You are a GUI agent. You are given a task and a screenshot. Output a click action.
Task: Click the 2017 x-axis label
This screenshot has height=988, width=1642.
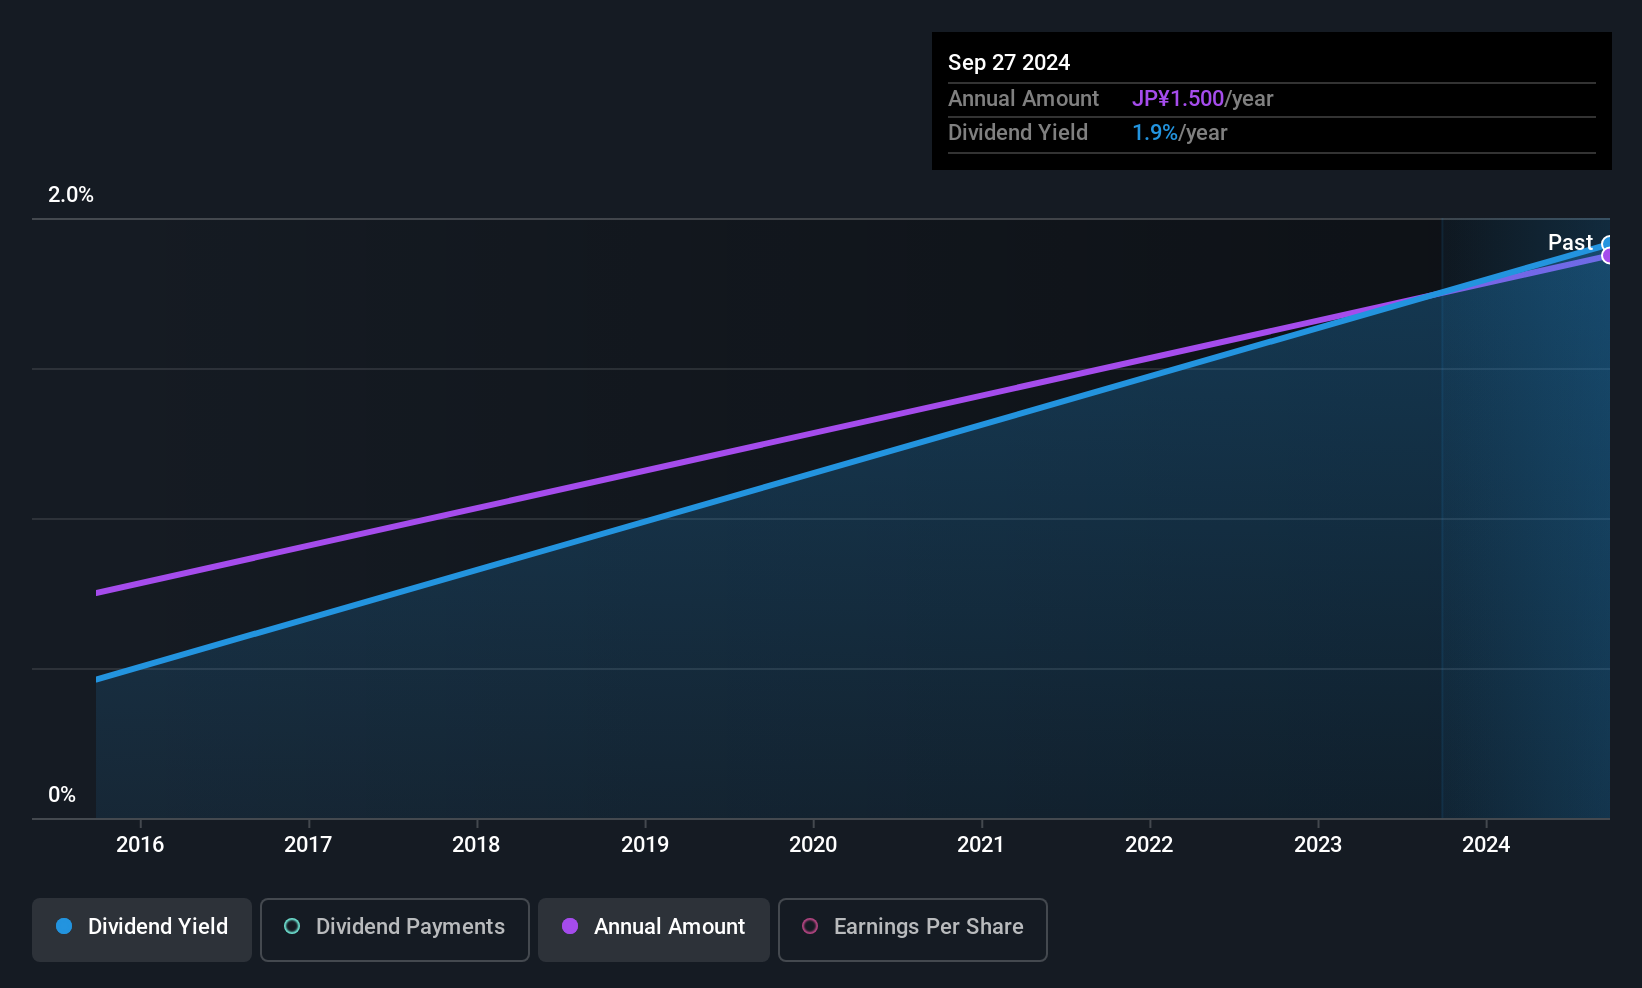308,845
